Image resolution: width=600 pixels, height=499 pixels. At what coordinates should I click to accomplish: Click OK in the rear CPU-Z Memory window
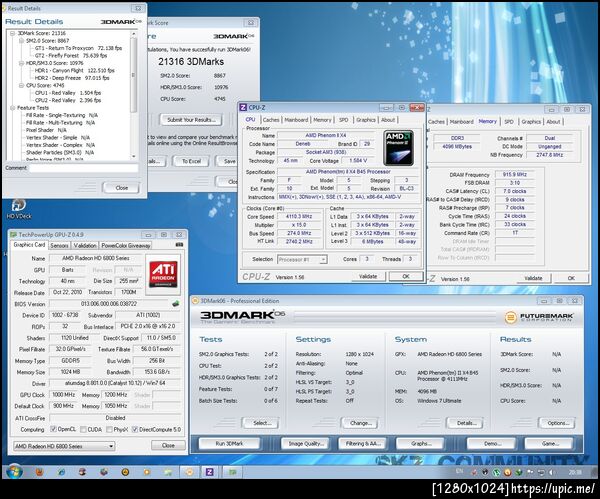coord(571,278)
